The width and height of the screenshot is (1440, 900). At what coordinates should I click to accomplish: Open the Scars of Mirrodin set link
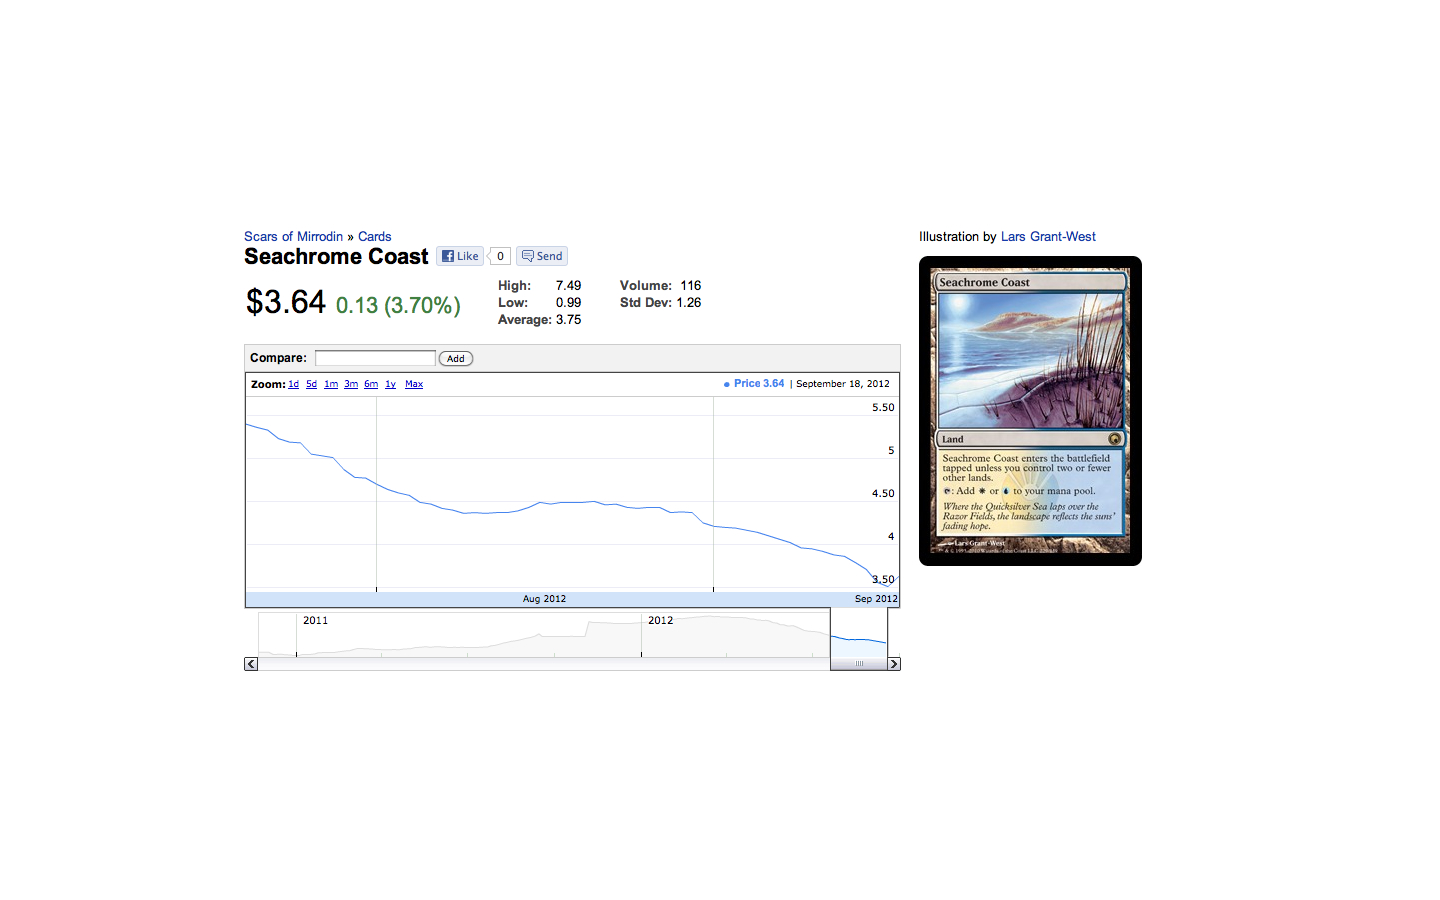pos(293,237)
